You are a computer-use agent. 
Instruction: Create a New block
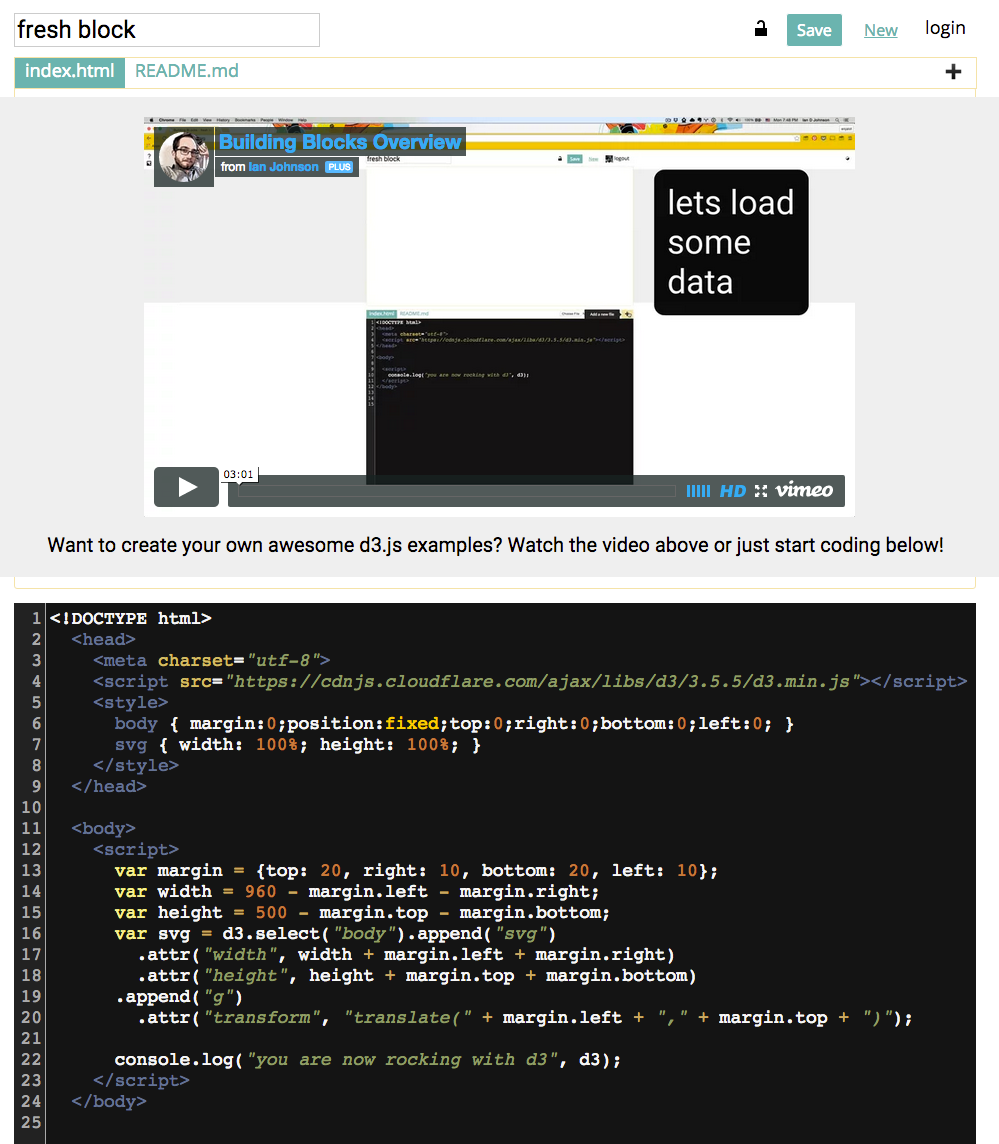881,30
